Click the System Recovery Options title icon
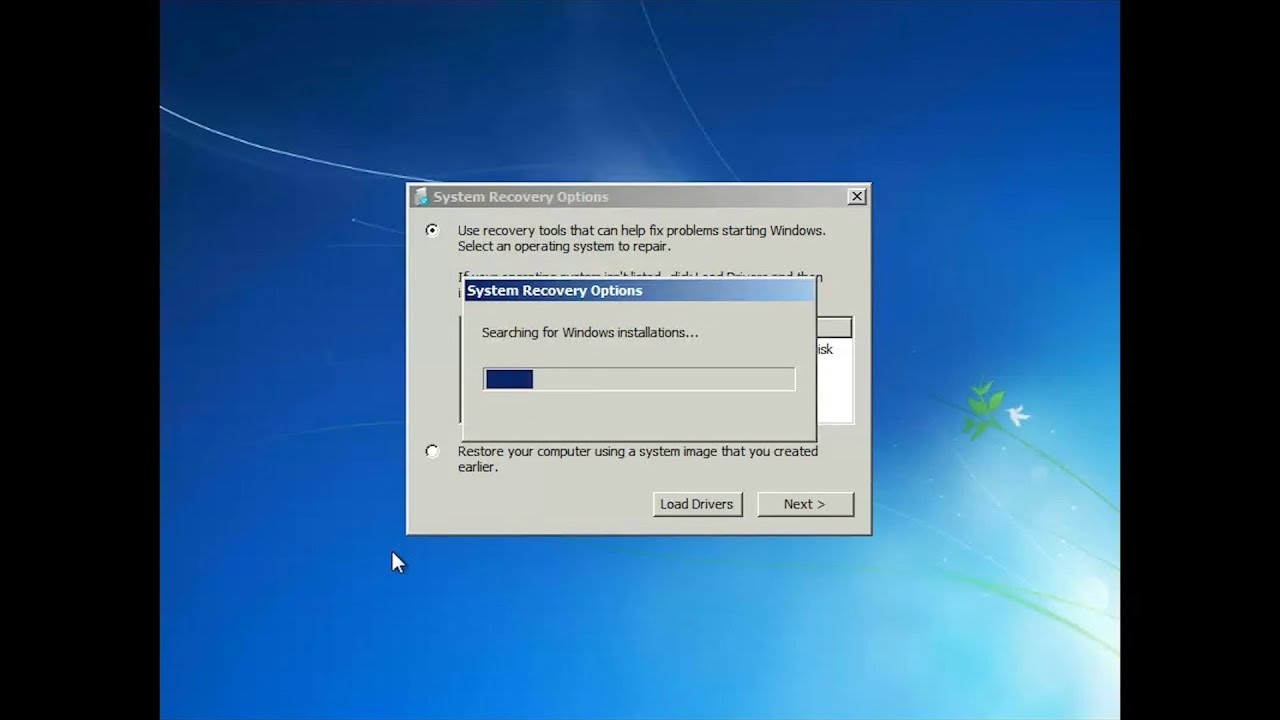This screenshot has height=720, width=1280. click(x=421, y=197)
